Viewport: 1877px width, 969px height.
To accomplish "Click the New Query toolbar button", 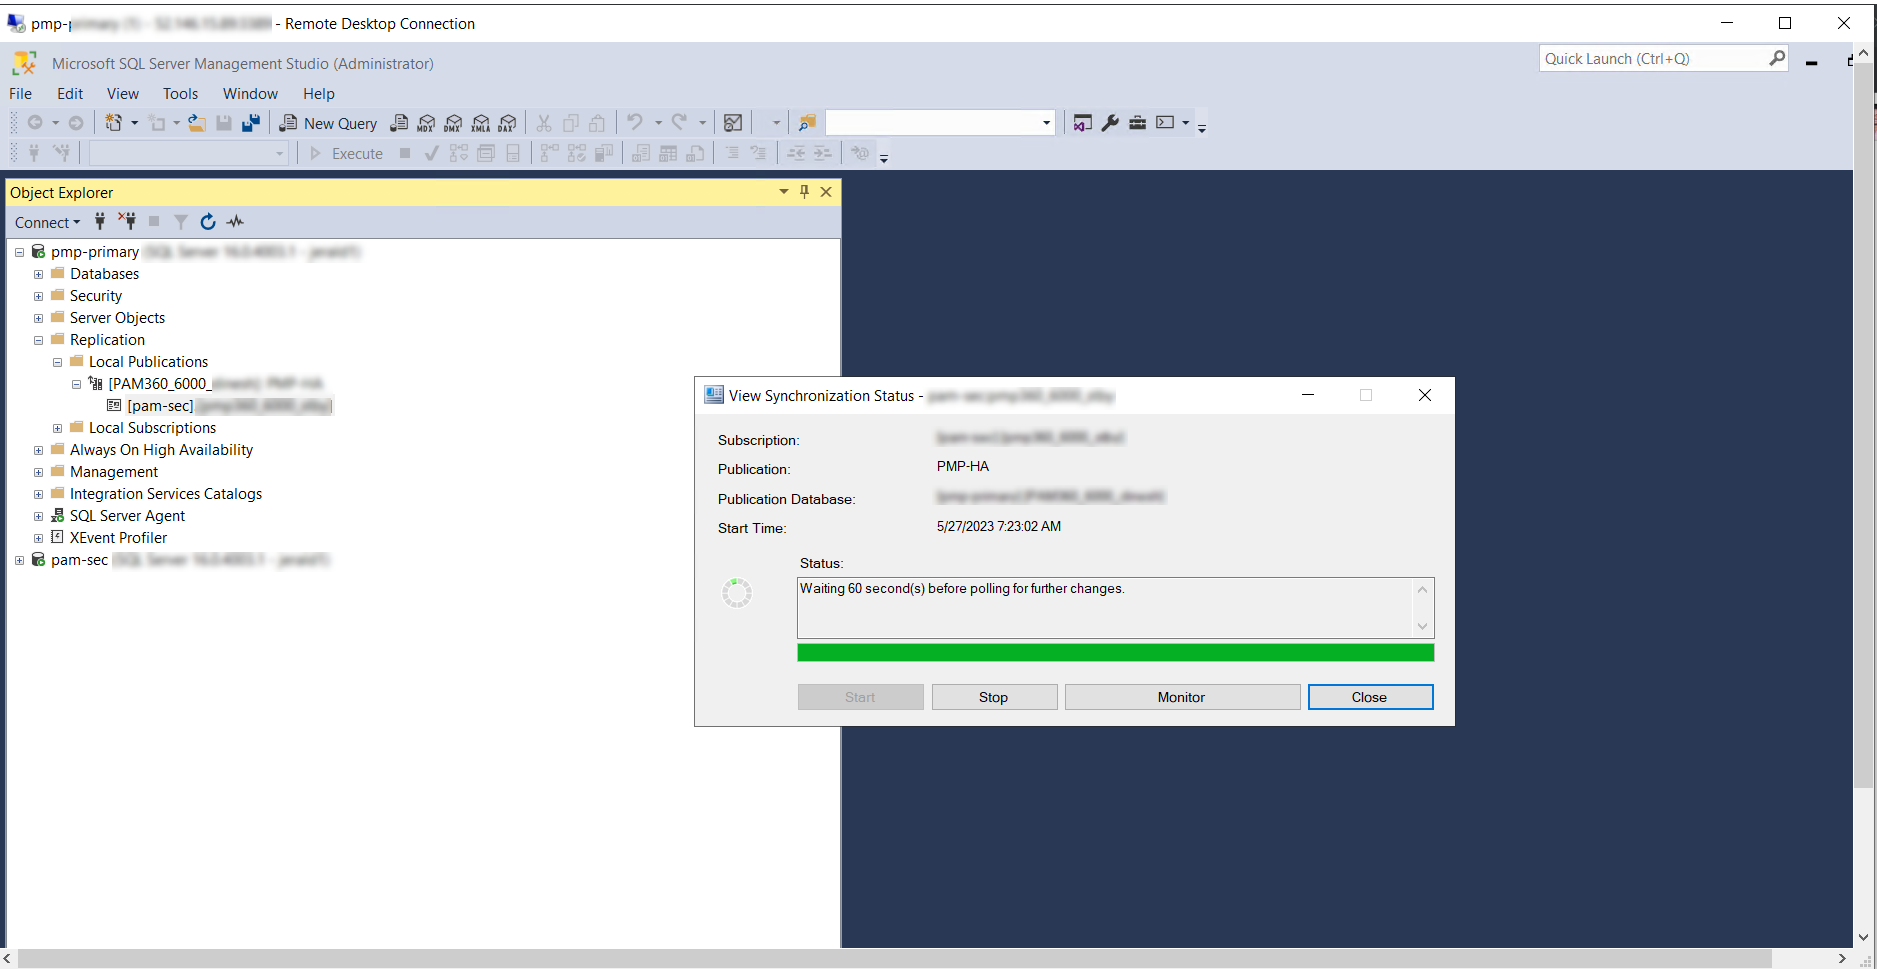I will [328, 123].
